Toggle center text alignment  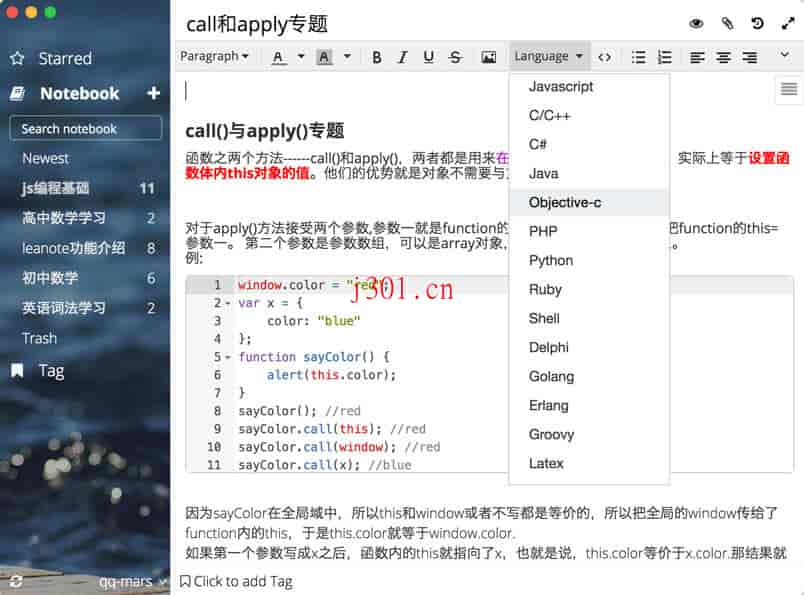[x=722, y=57]
